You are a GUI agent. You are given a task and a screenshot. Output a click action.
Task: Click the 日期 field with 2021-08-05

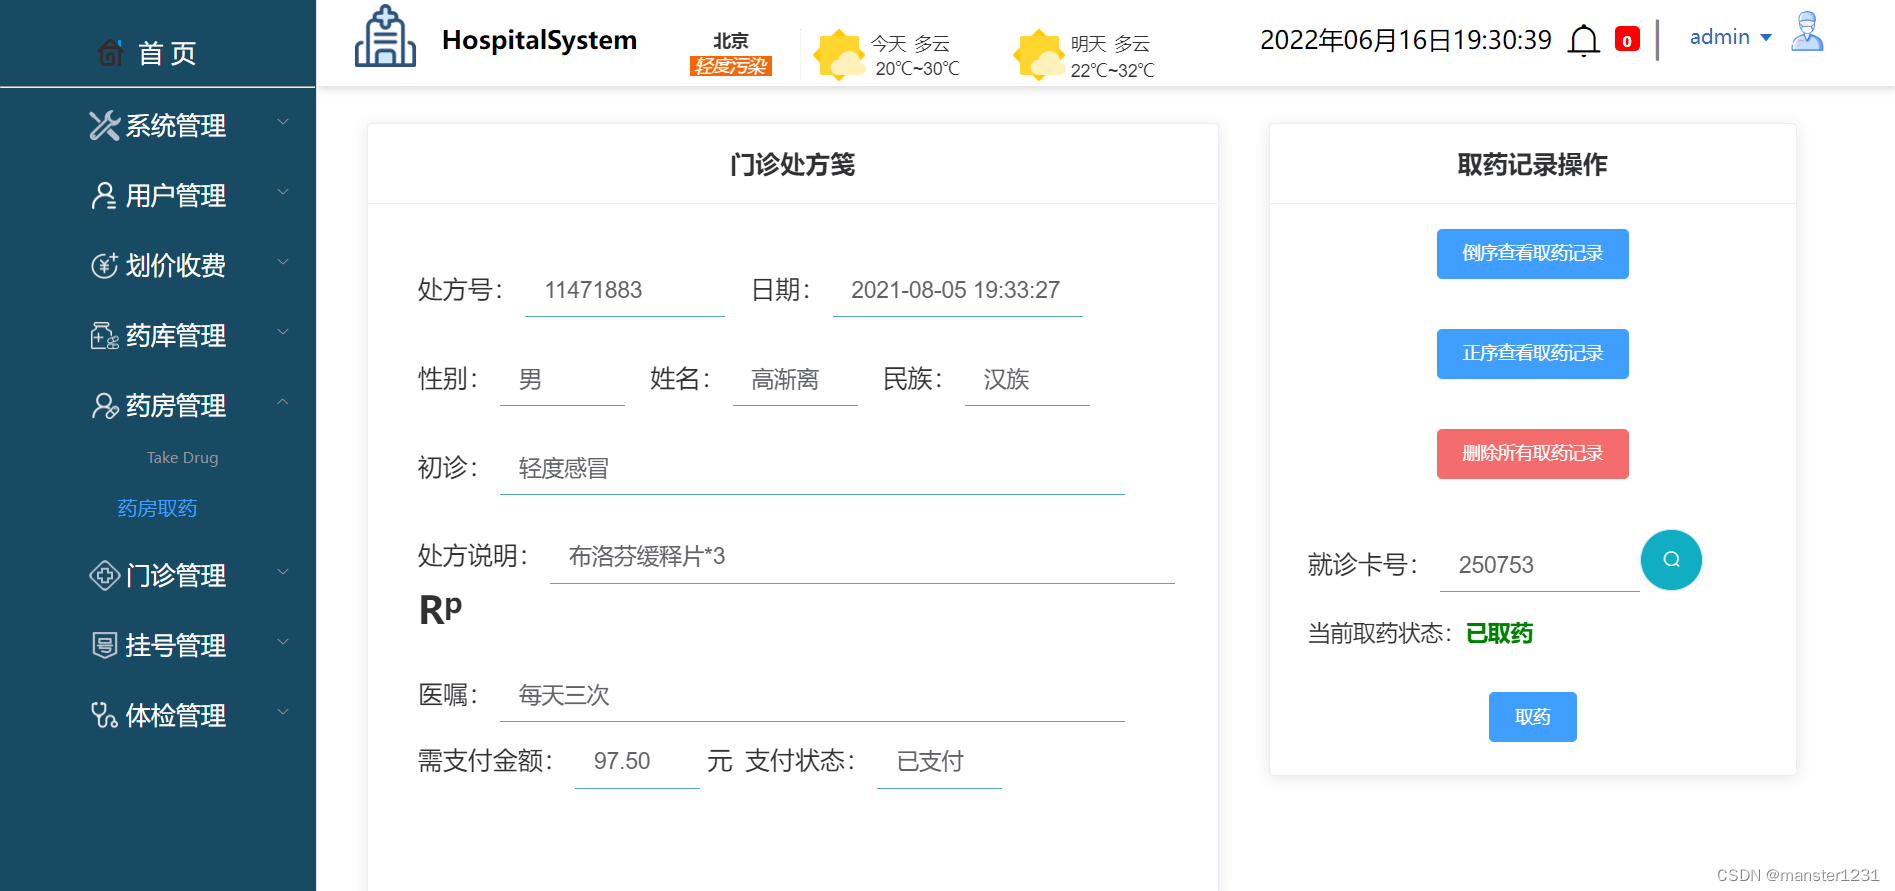click(957, 290)
